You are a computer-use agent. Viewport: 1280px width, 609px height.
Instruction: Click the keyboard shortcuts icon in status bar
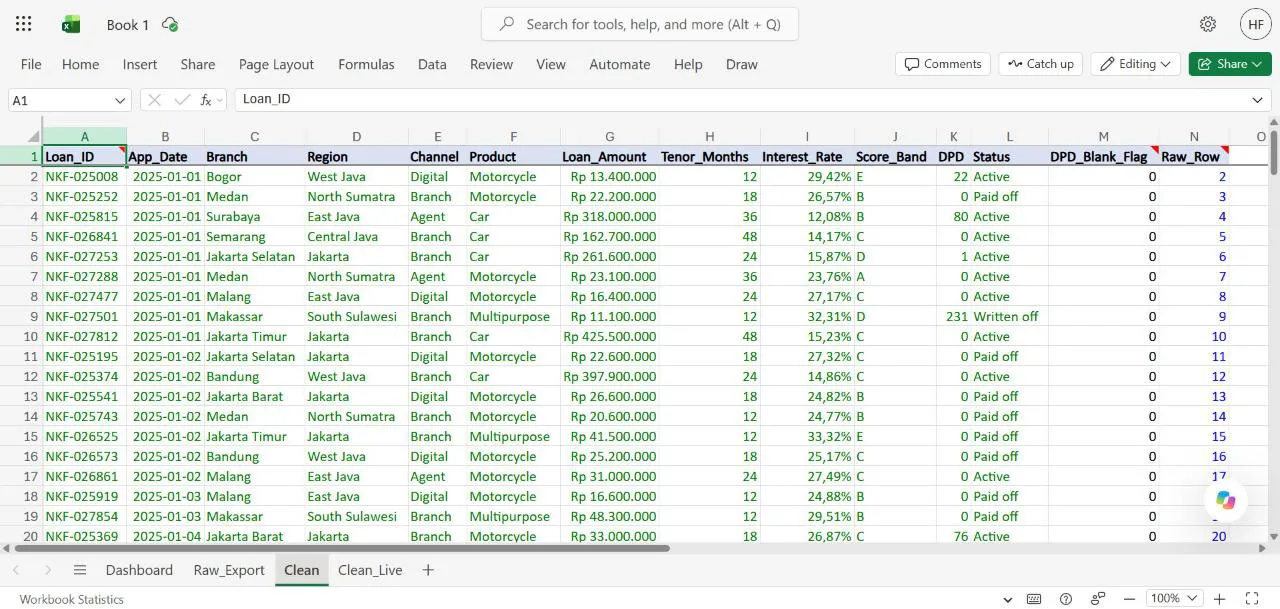click(x=1035, y=599)
